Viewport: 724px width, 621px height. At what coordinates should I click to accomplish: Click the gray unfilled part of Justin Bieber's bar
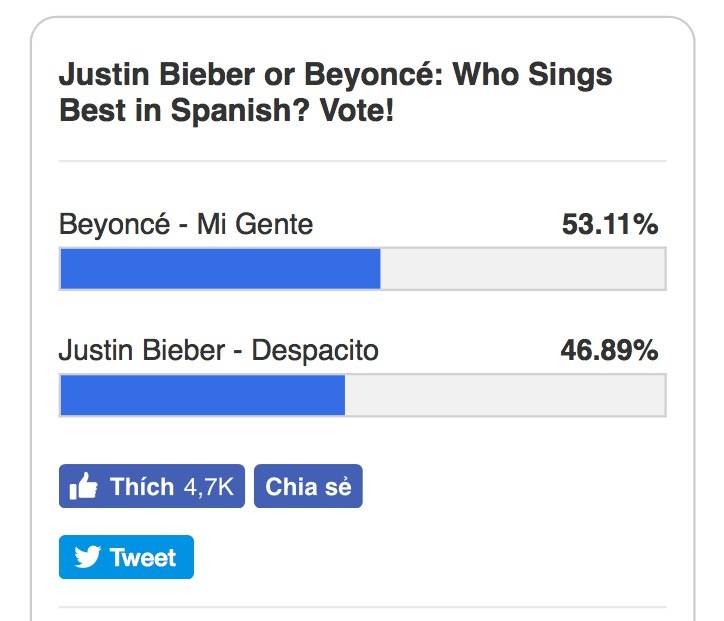(x=504, y=395)
